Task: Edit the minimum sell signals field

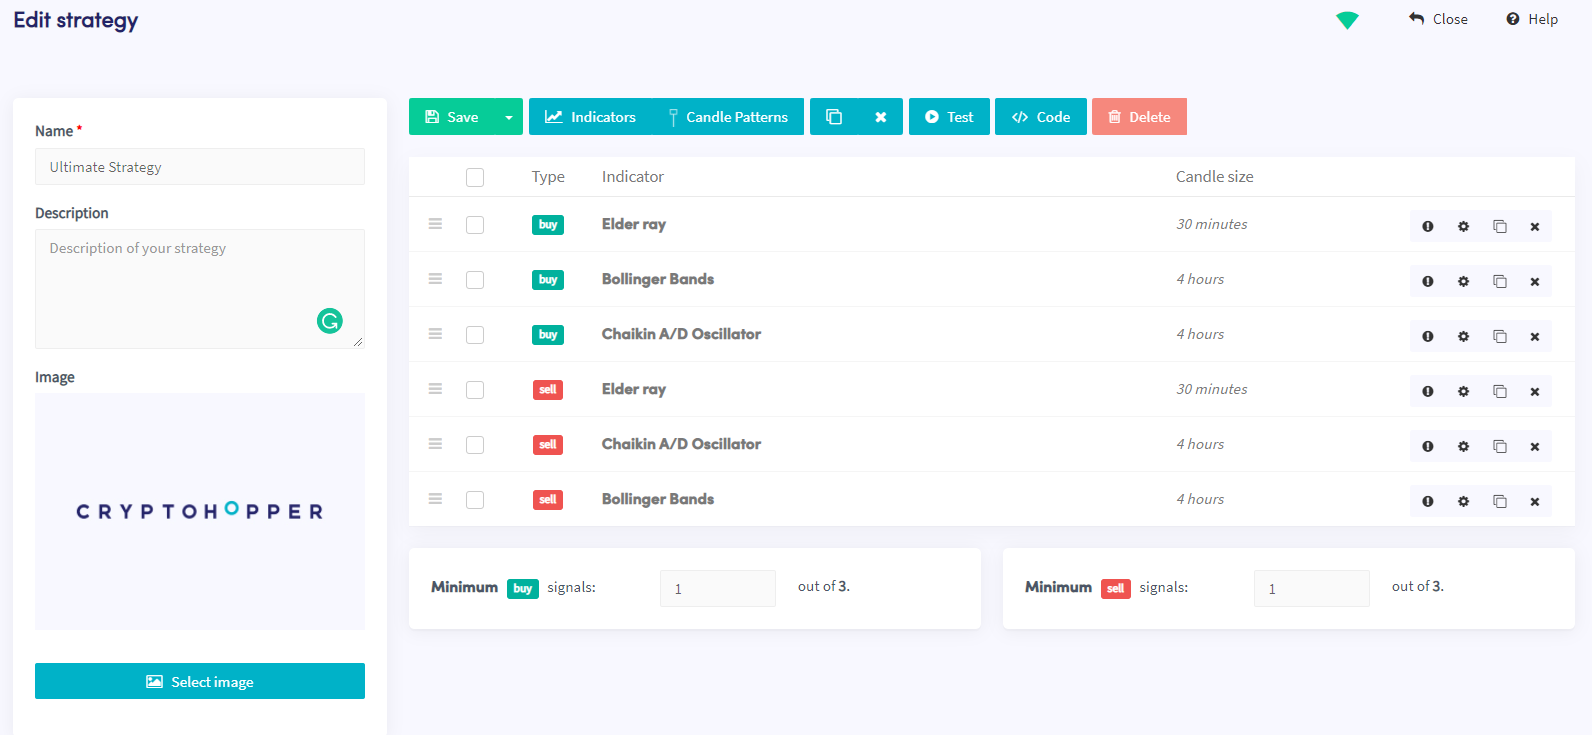Action: point(1312,588)
